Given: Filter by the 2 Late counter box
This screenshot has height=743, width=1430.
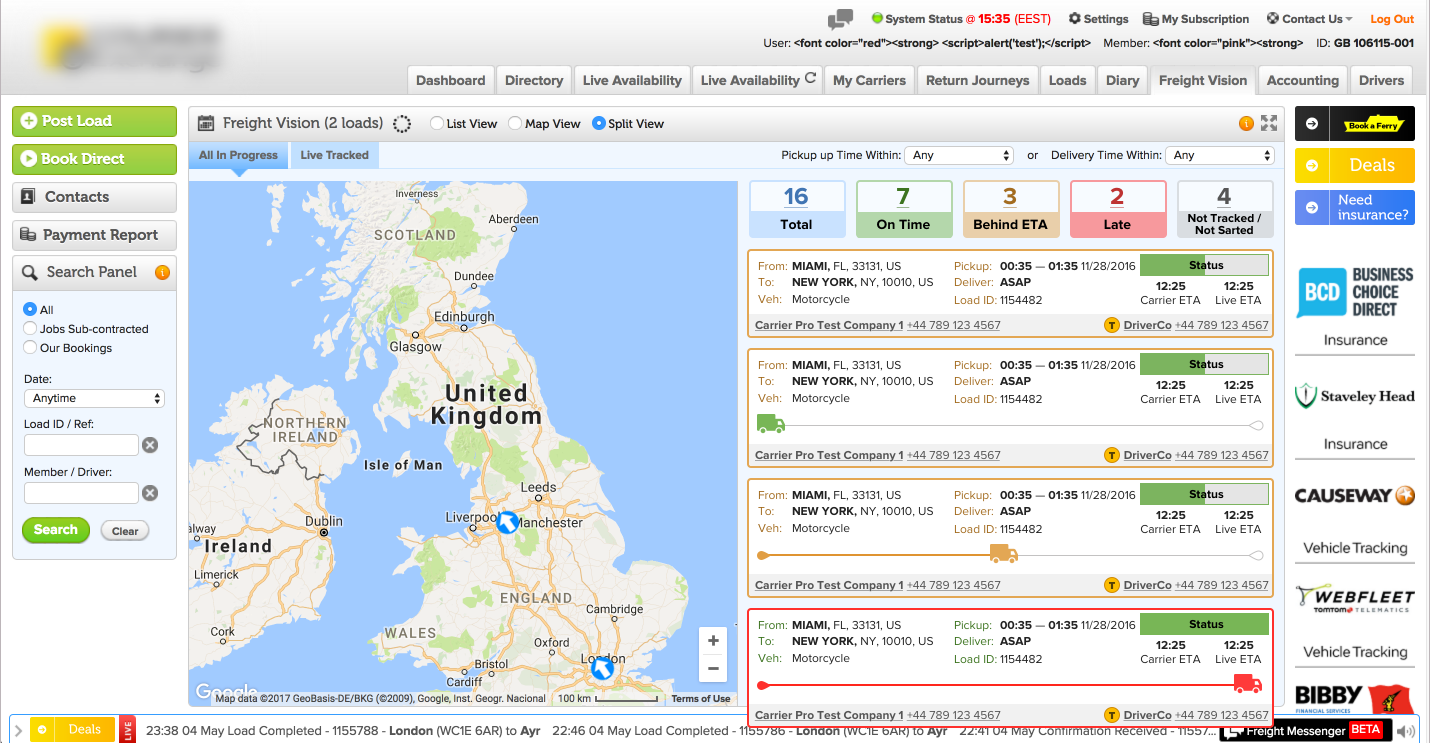Looking at the screenshot, I should [x=1117, y=209].
